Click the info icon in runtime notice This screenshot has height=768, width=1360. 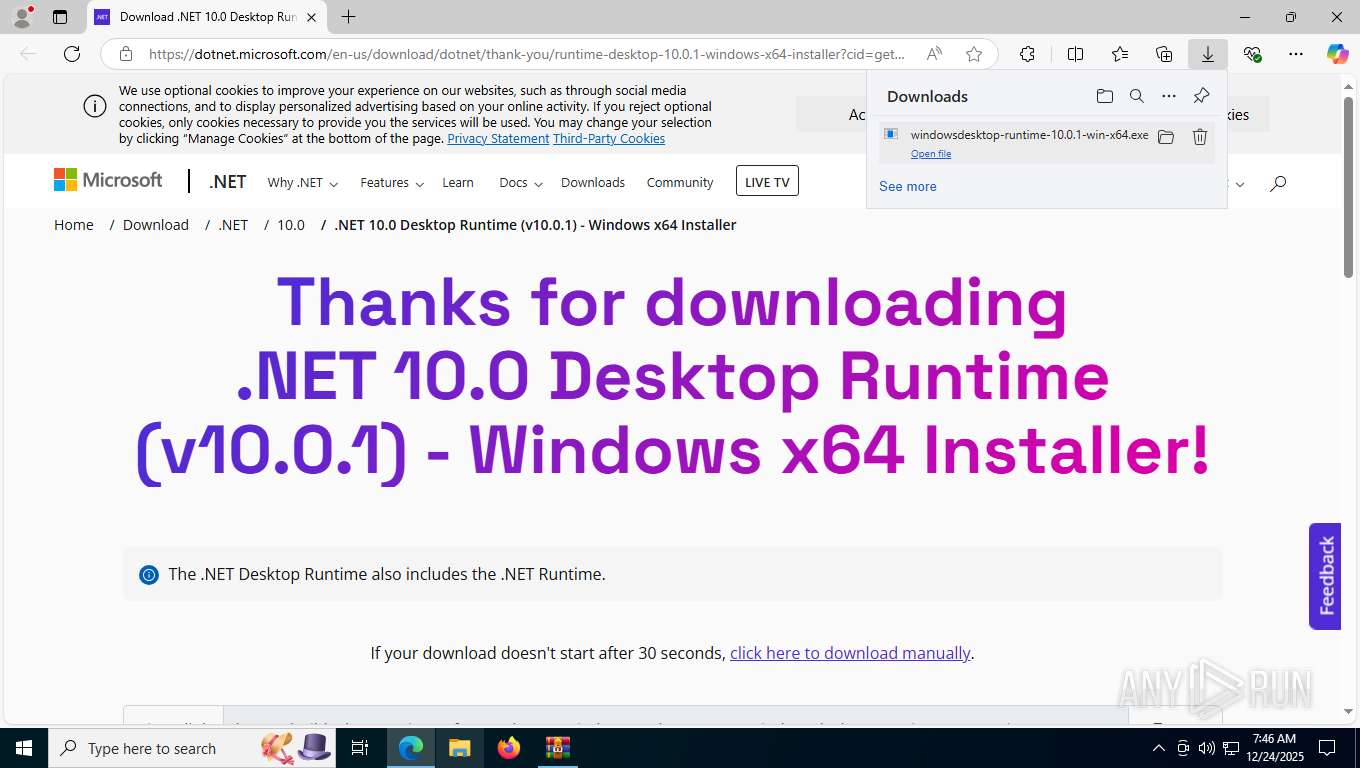(x=149, y=575)
